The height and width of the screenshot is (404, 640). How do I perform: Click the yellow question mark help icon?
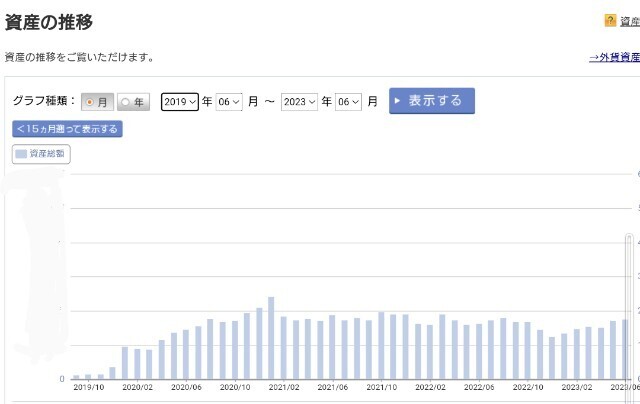click(x=610, y=20)
